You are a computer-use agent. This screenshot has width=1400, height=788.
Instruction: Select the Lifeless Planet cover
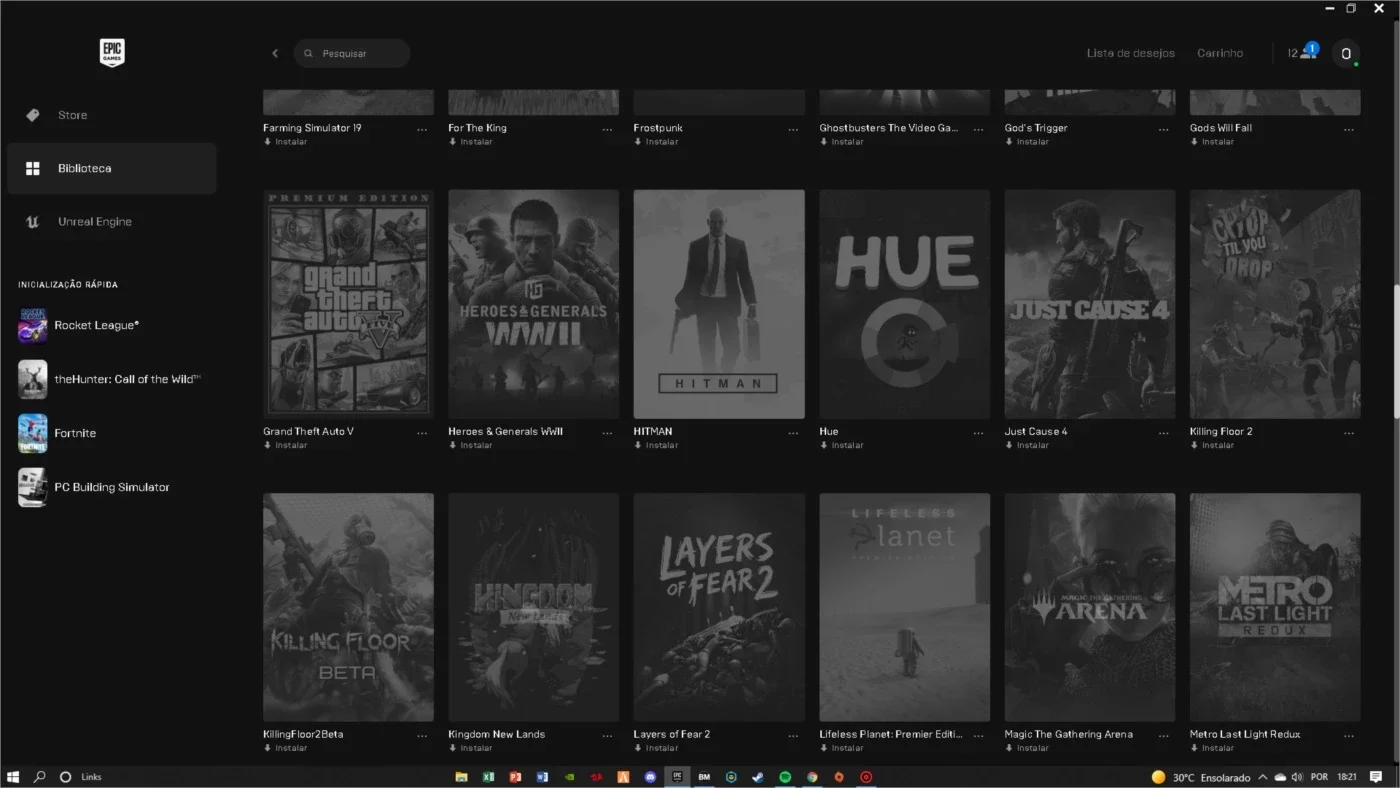pyautogui.click(x=905, y=607)
